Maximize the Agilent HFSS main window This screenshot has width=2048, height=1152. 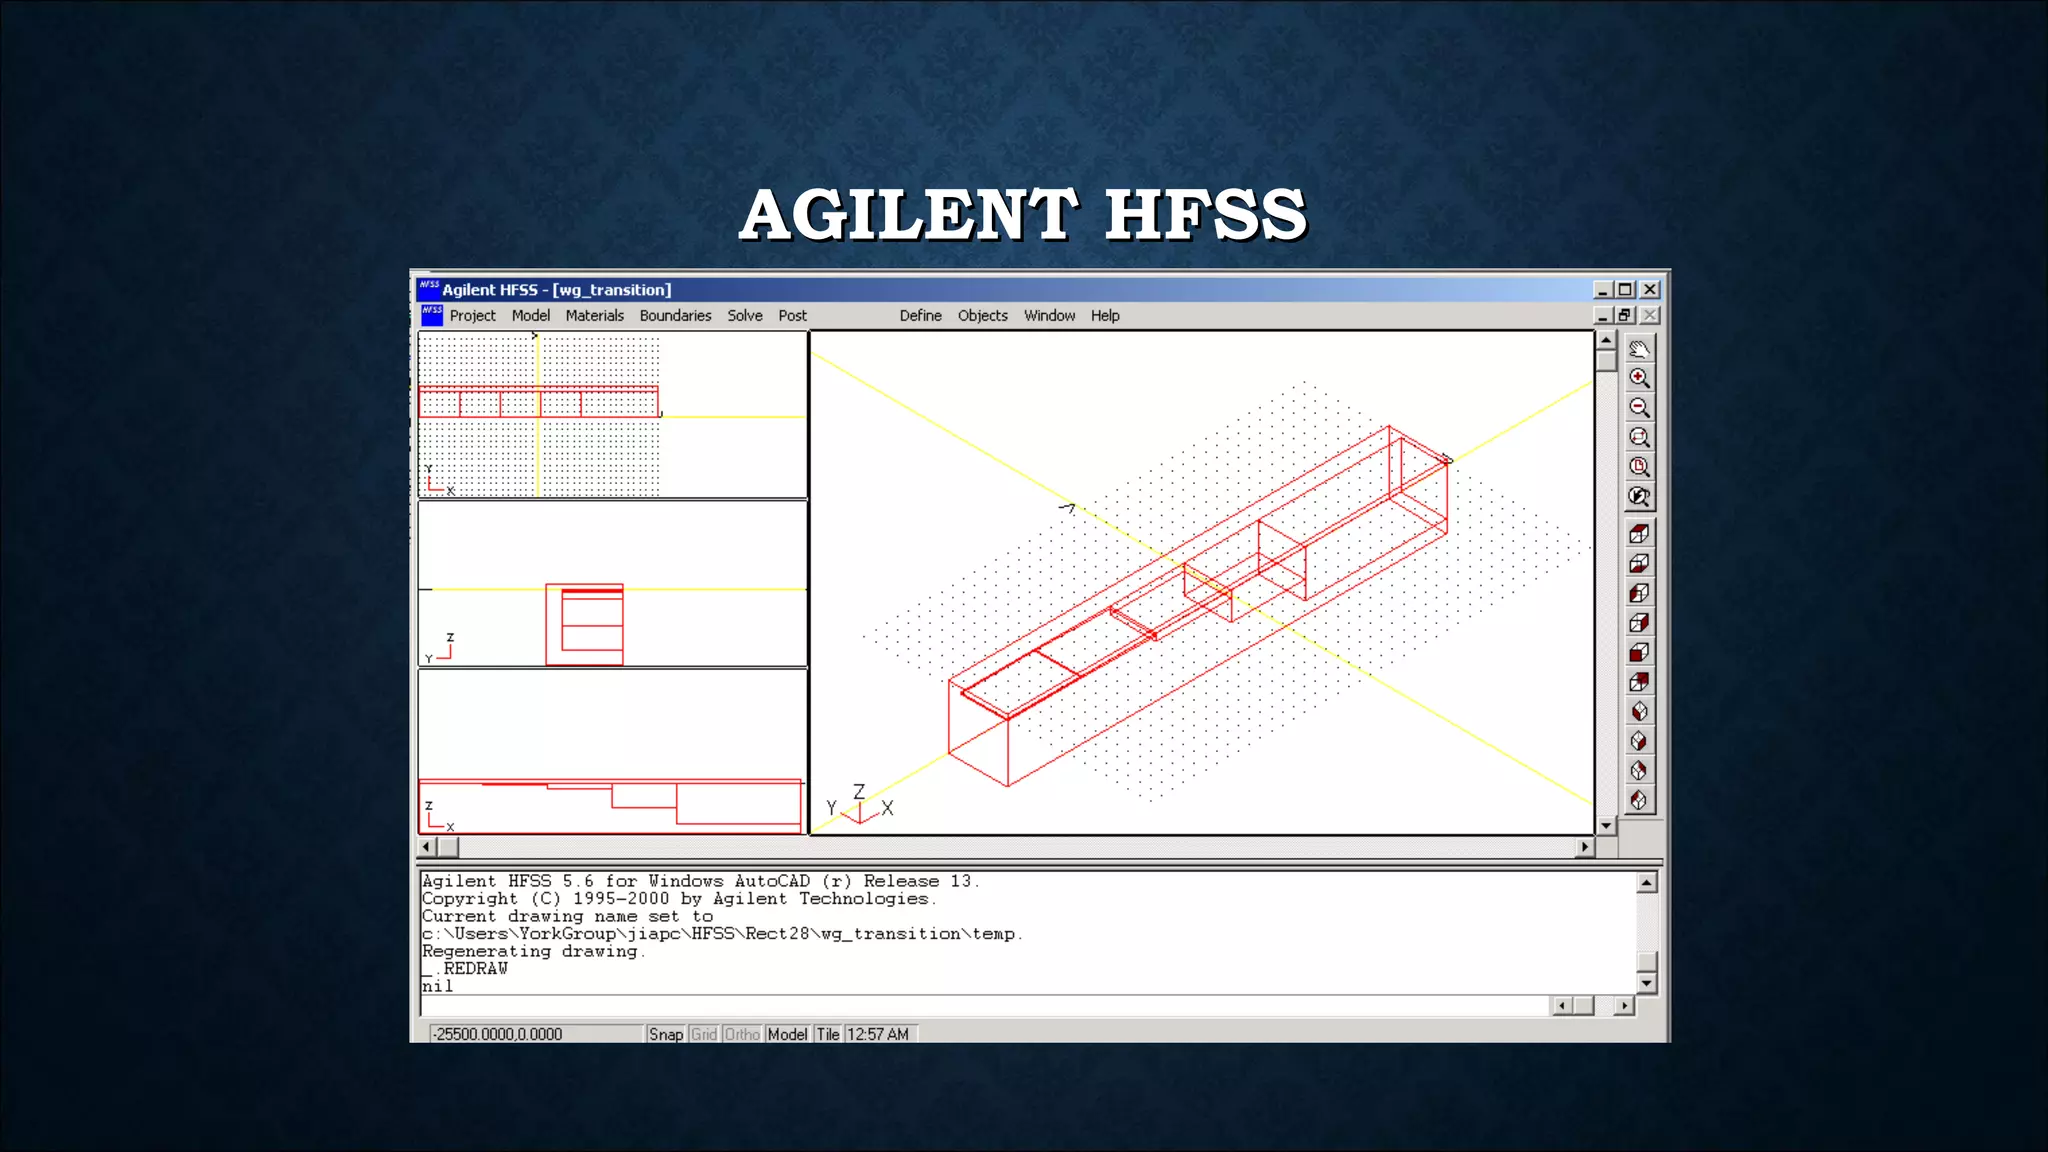(1626, 289)
